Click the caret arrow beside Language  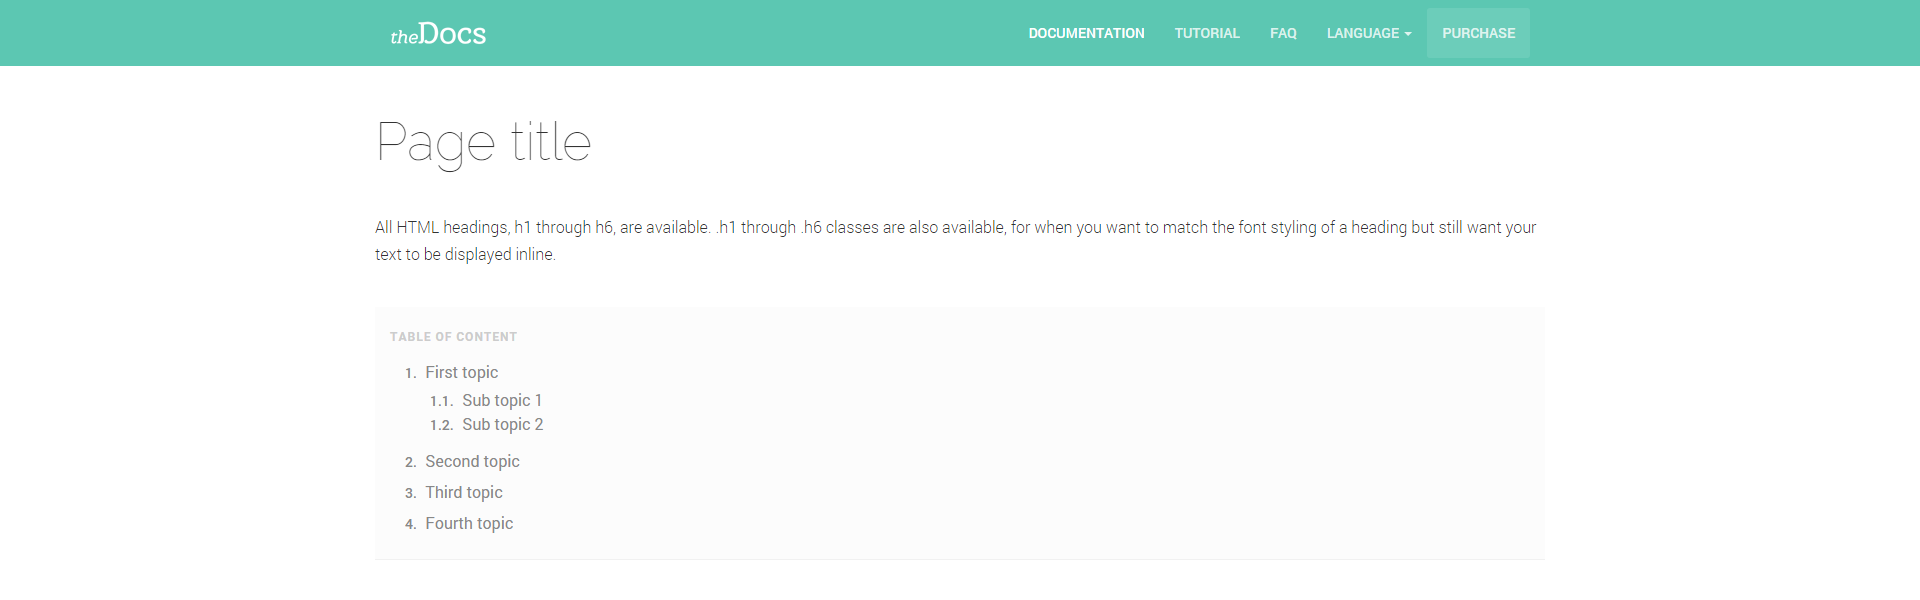pyautogui.click(x=1408, y=34)
